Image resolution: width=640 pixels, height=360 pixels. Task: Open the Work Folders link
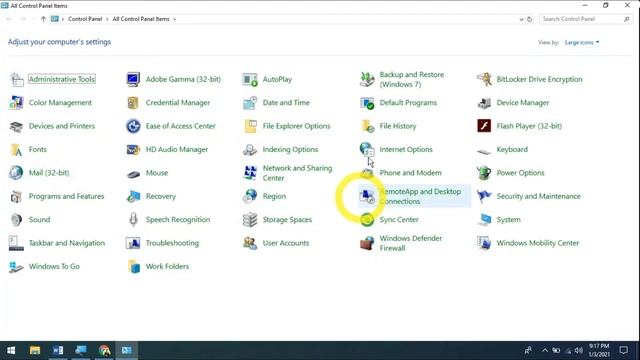(167, 266)
